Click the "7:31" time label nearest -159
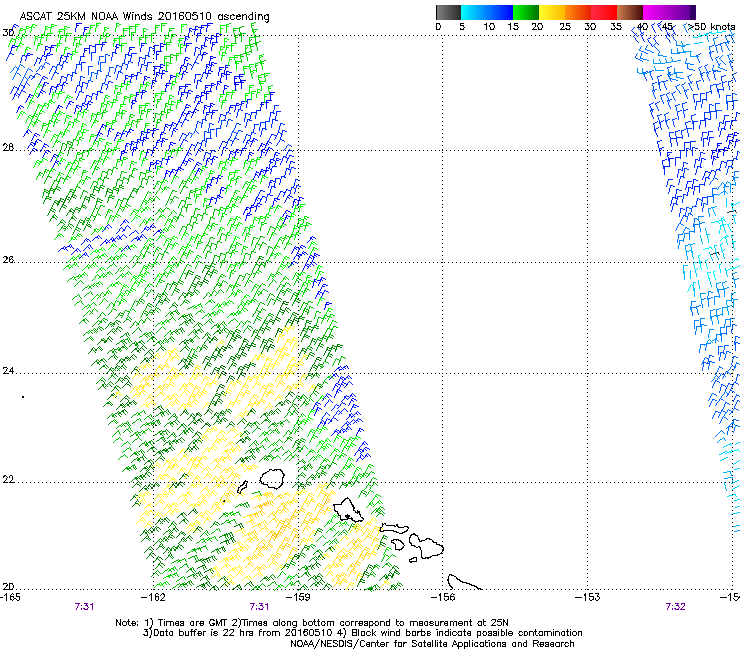The height and width of the screenshot is (650, 740). click(x=259, y=607)
